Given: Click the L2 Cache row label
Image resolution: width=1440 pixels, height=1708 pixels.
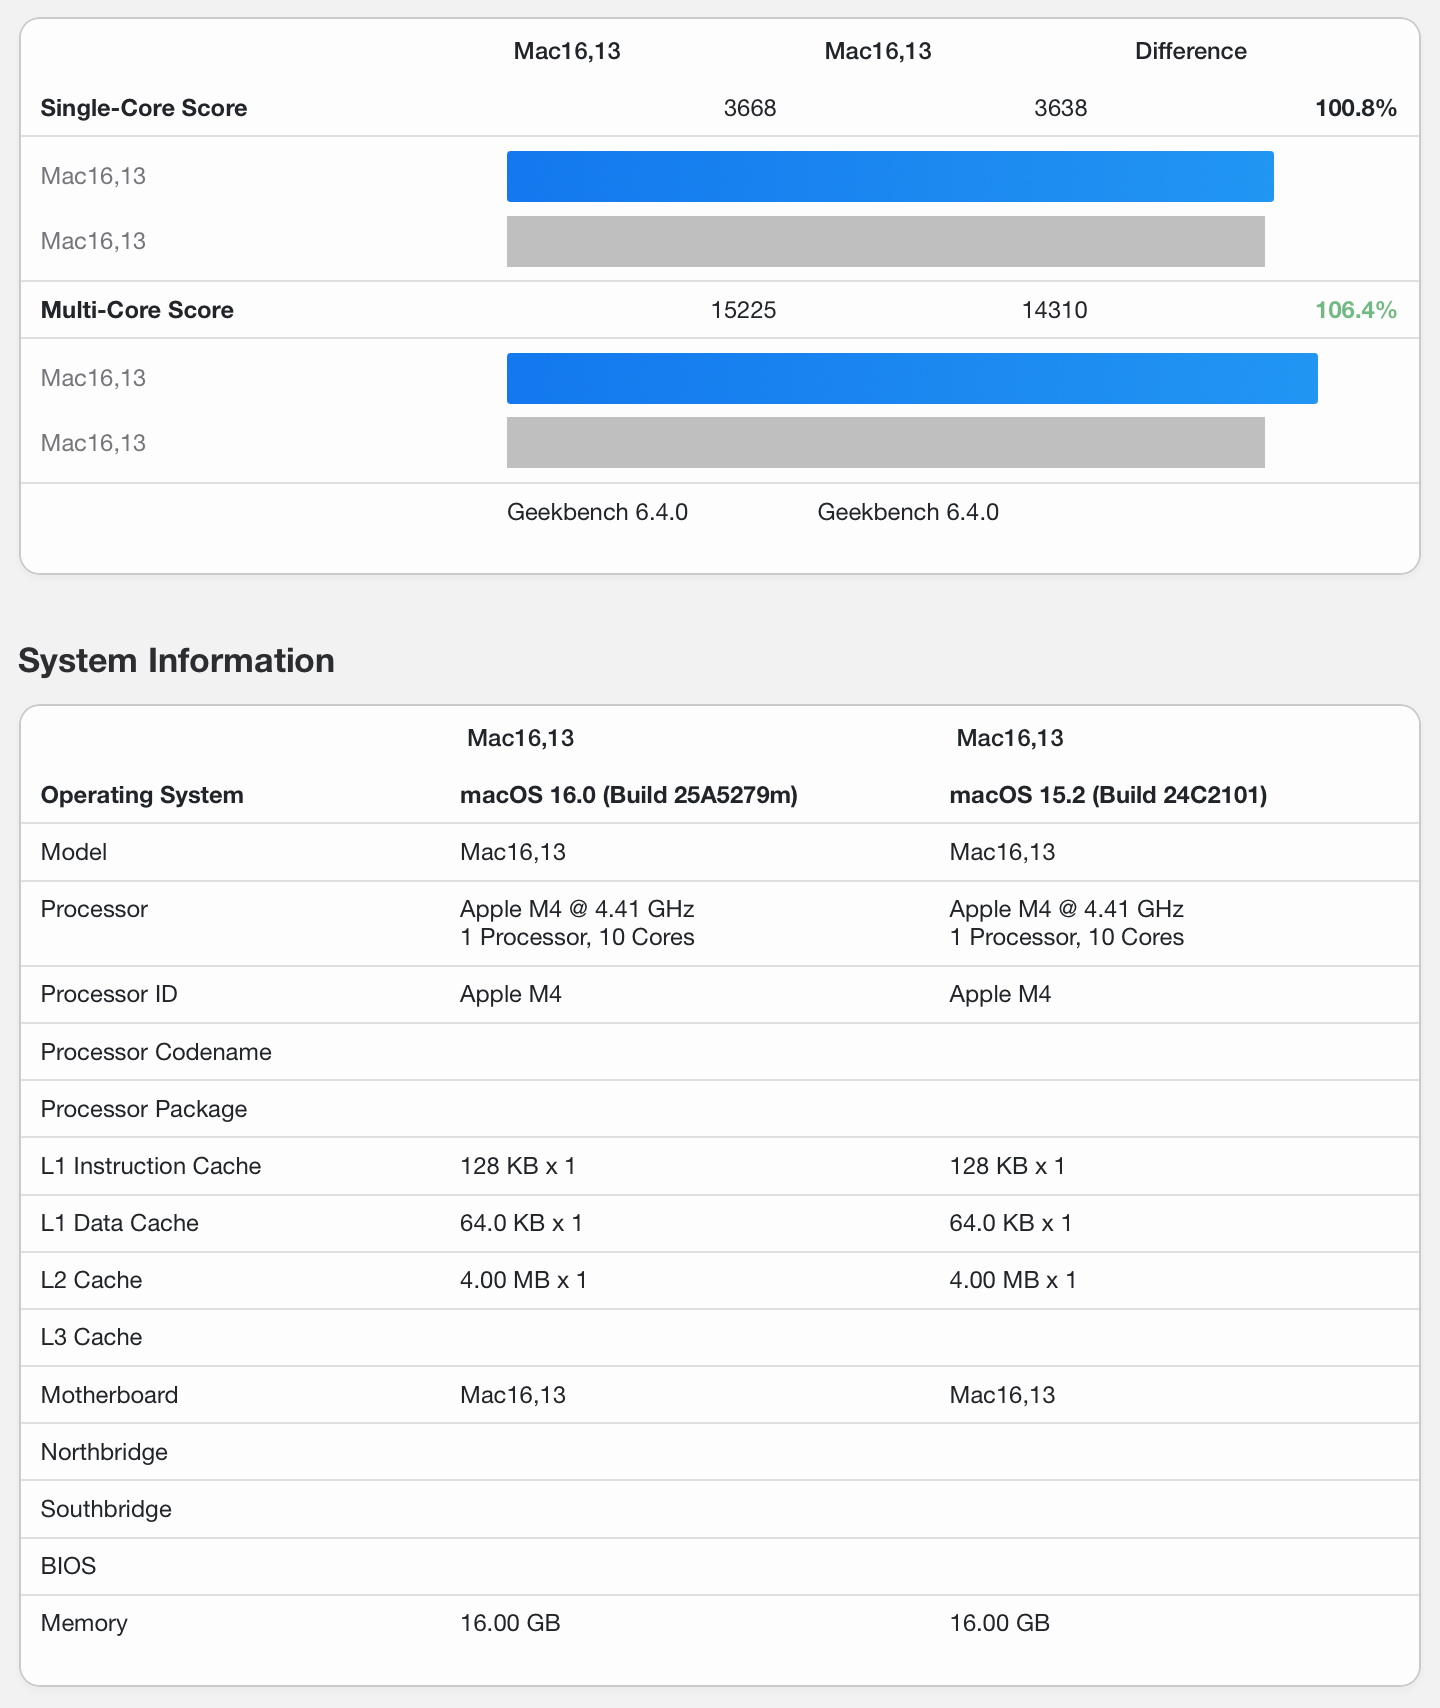Looking at the screenshot, I should pos(91,1280).
